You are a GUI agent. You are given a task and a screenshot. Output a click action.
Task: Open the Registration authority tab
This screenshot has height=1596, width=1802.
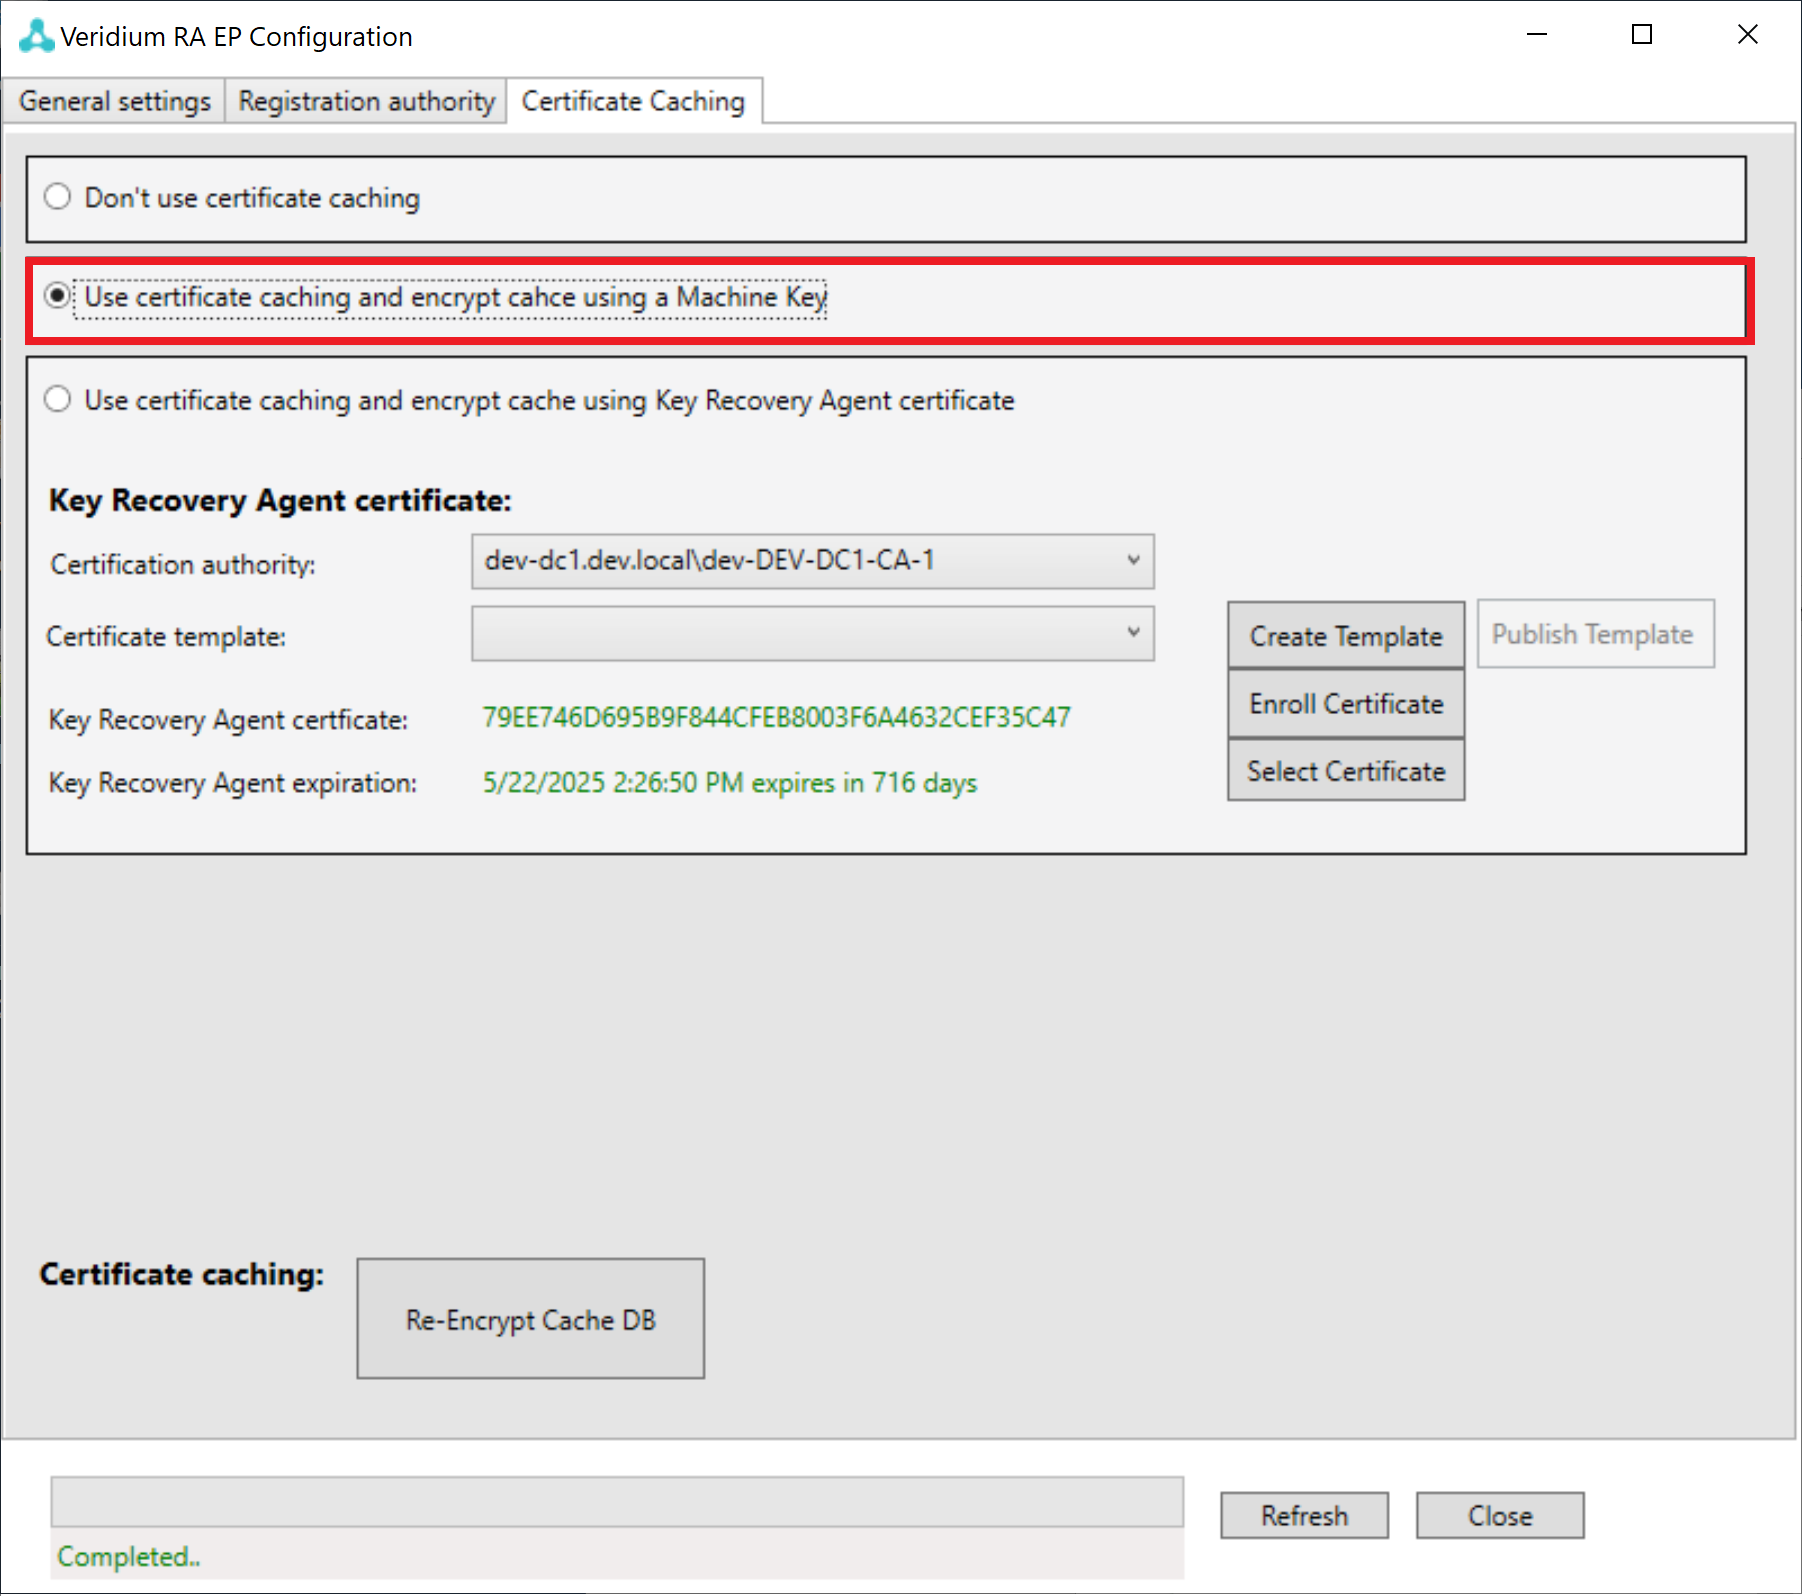pos(366,102)
